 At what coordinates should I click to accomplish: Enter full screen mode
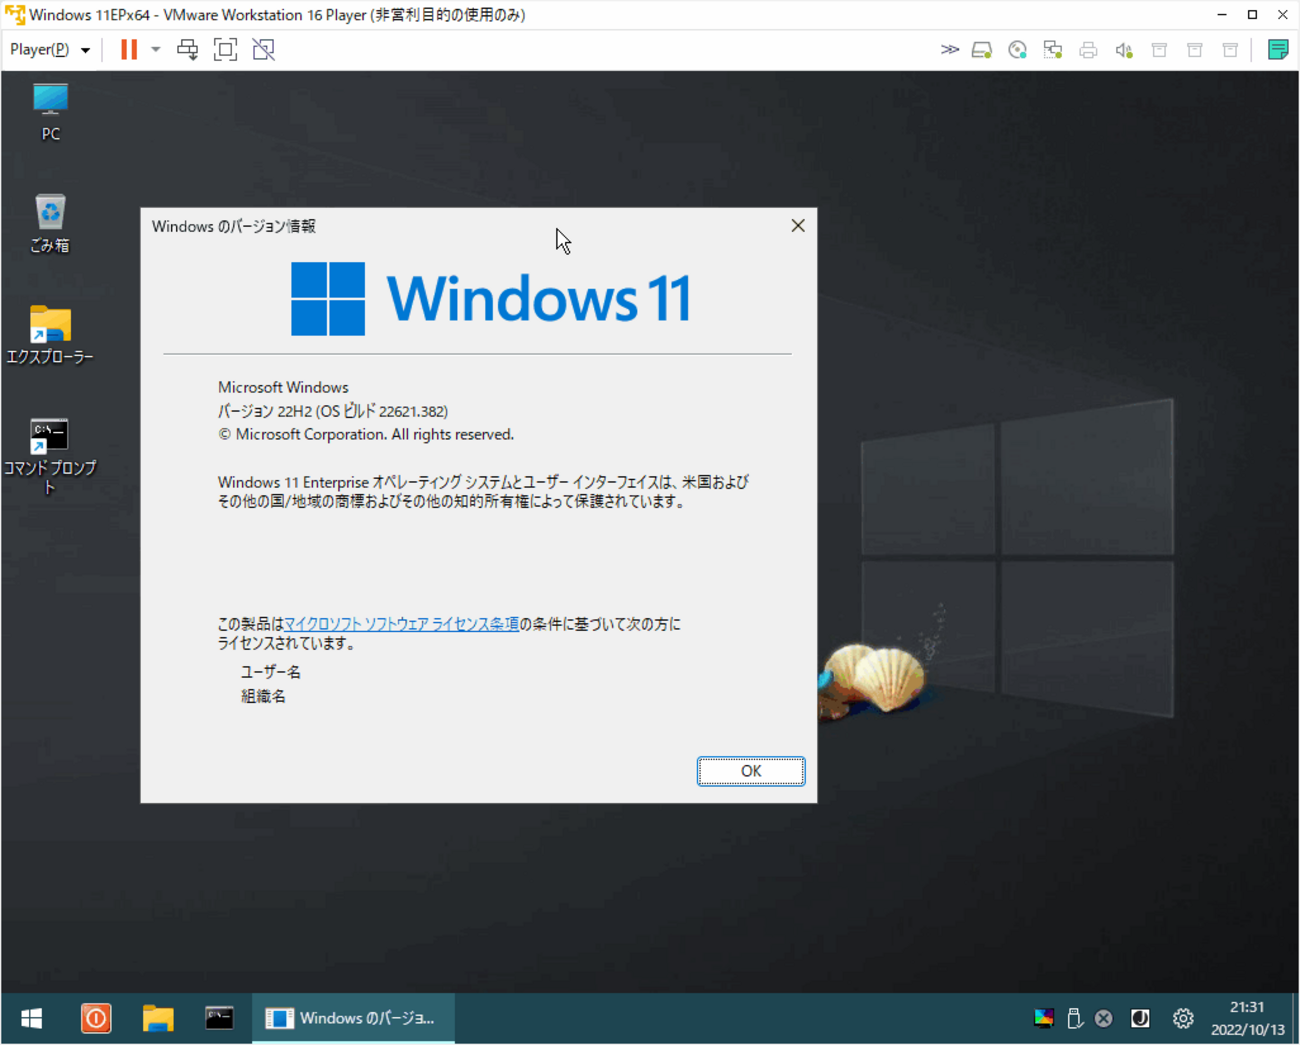coord(226,49)
